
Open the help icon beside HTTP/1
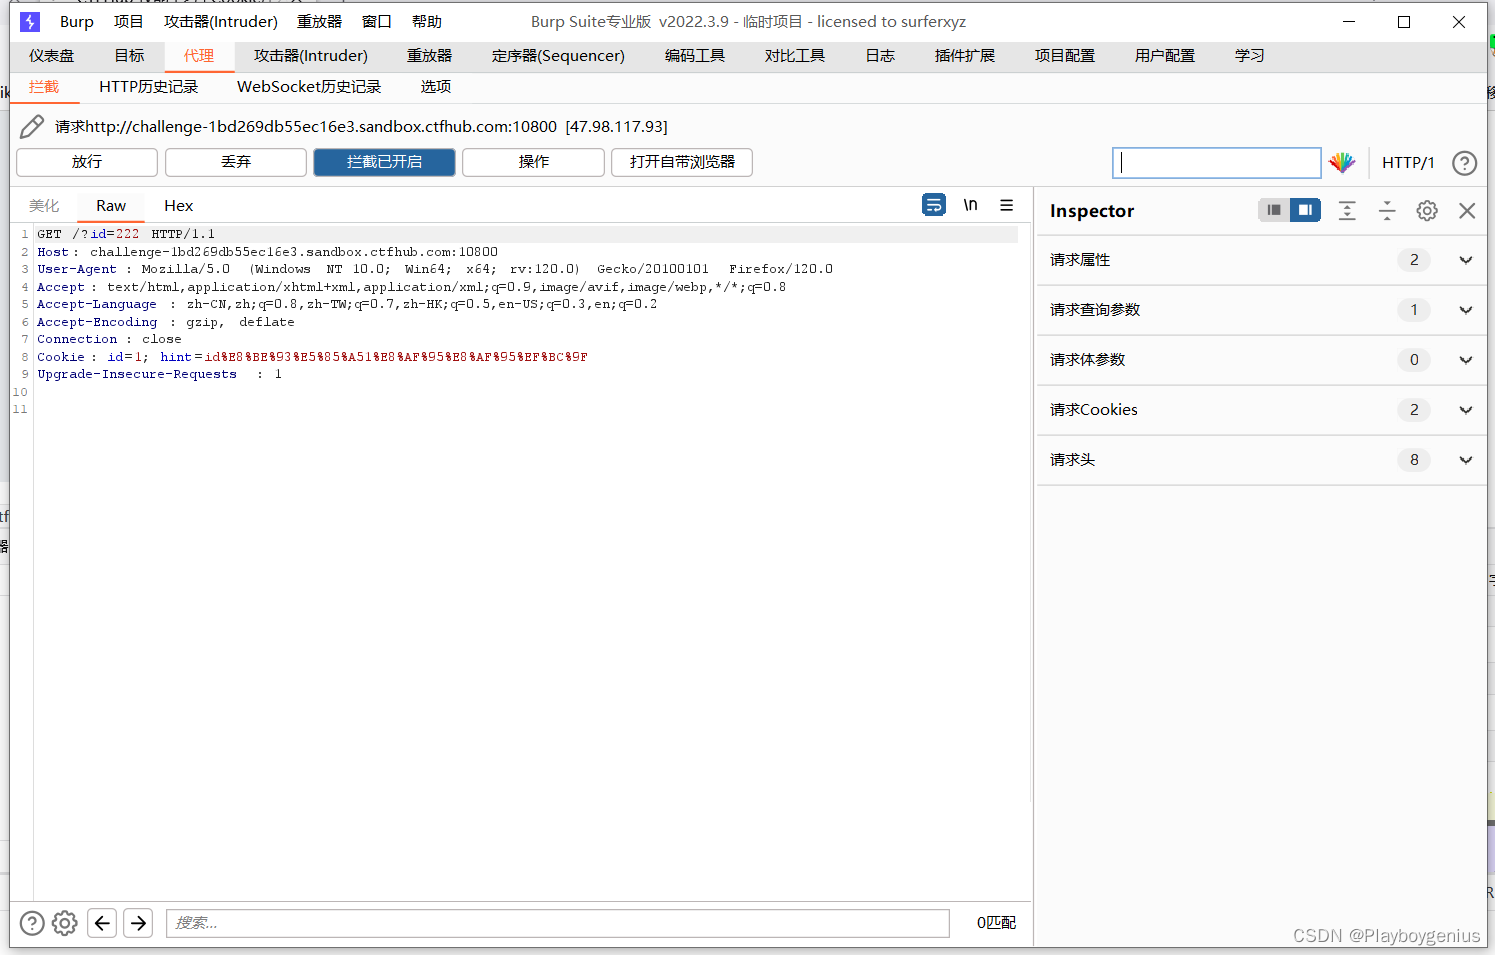pos(1464,163)
